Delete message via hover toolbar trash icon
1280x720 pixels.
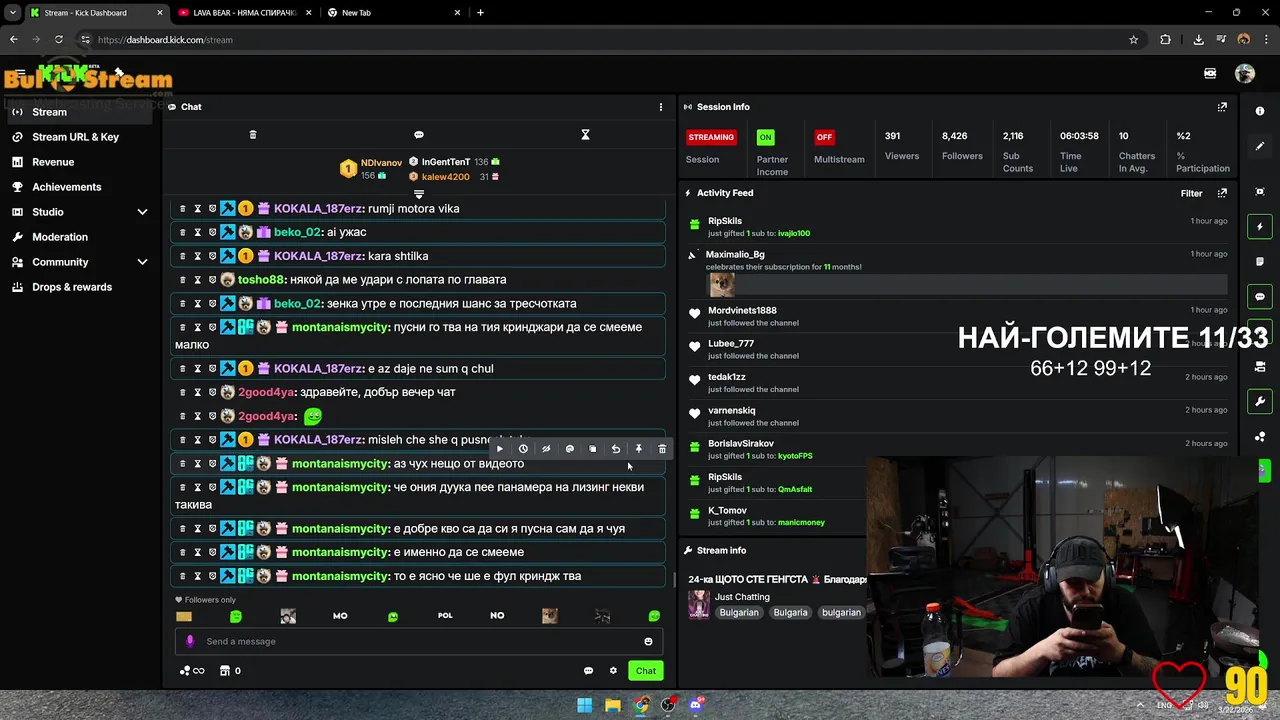pyautogui.click(x=662, y=449)
